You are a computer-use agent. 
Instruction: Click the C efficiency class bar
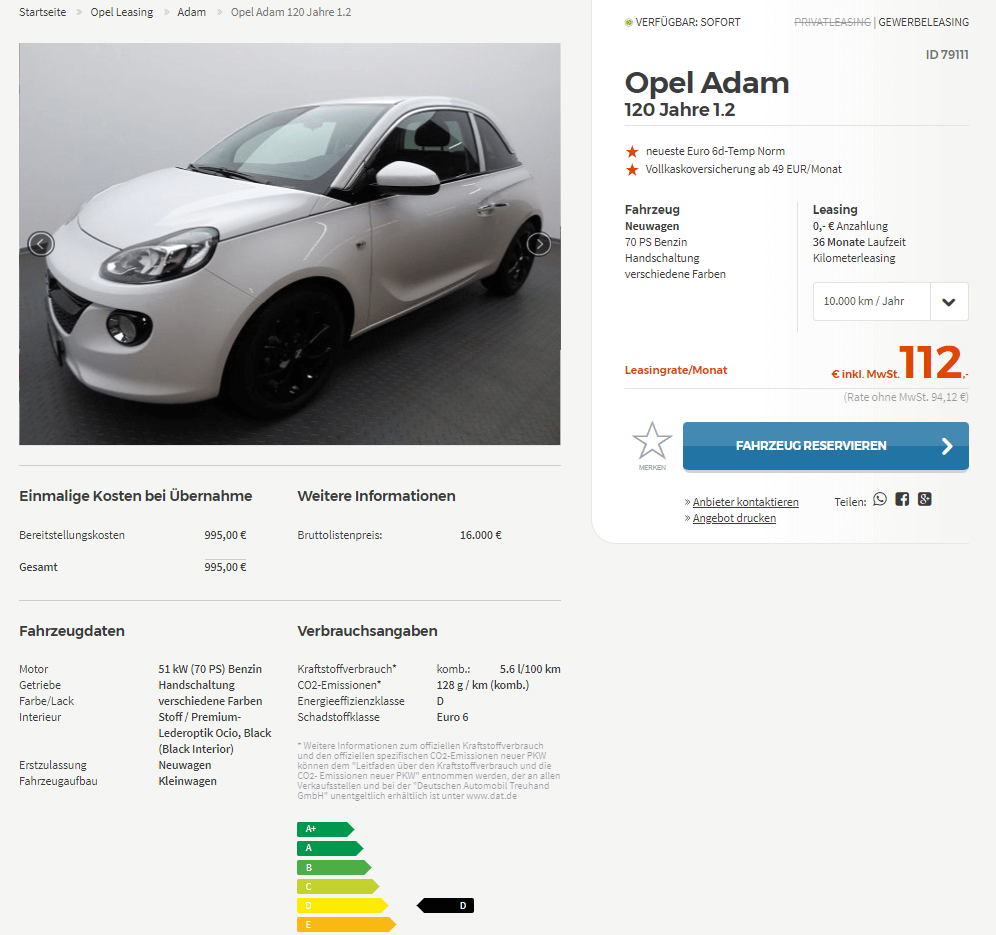338,886
